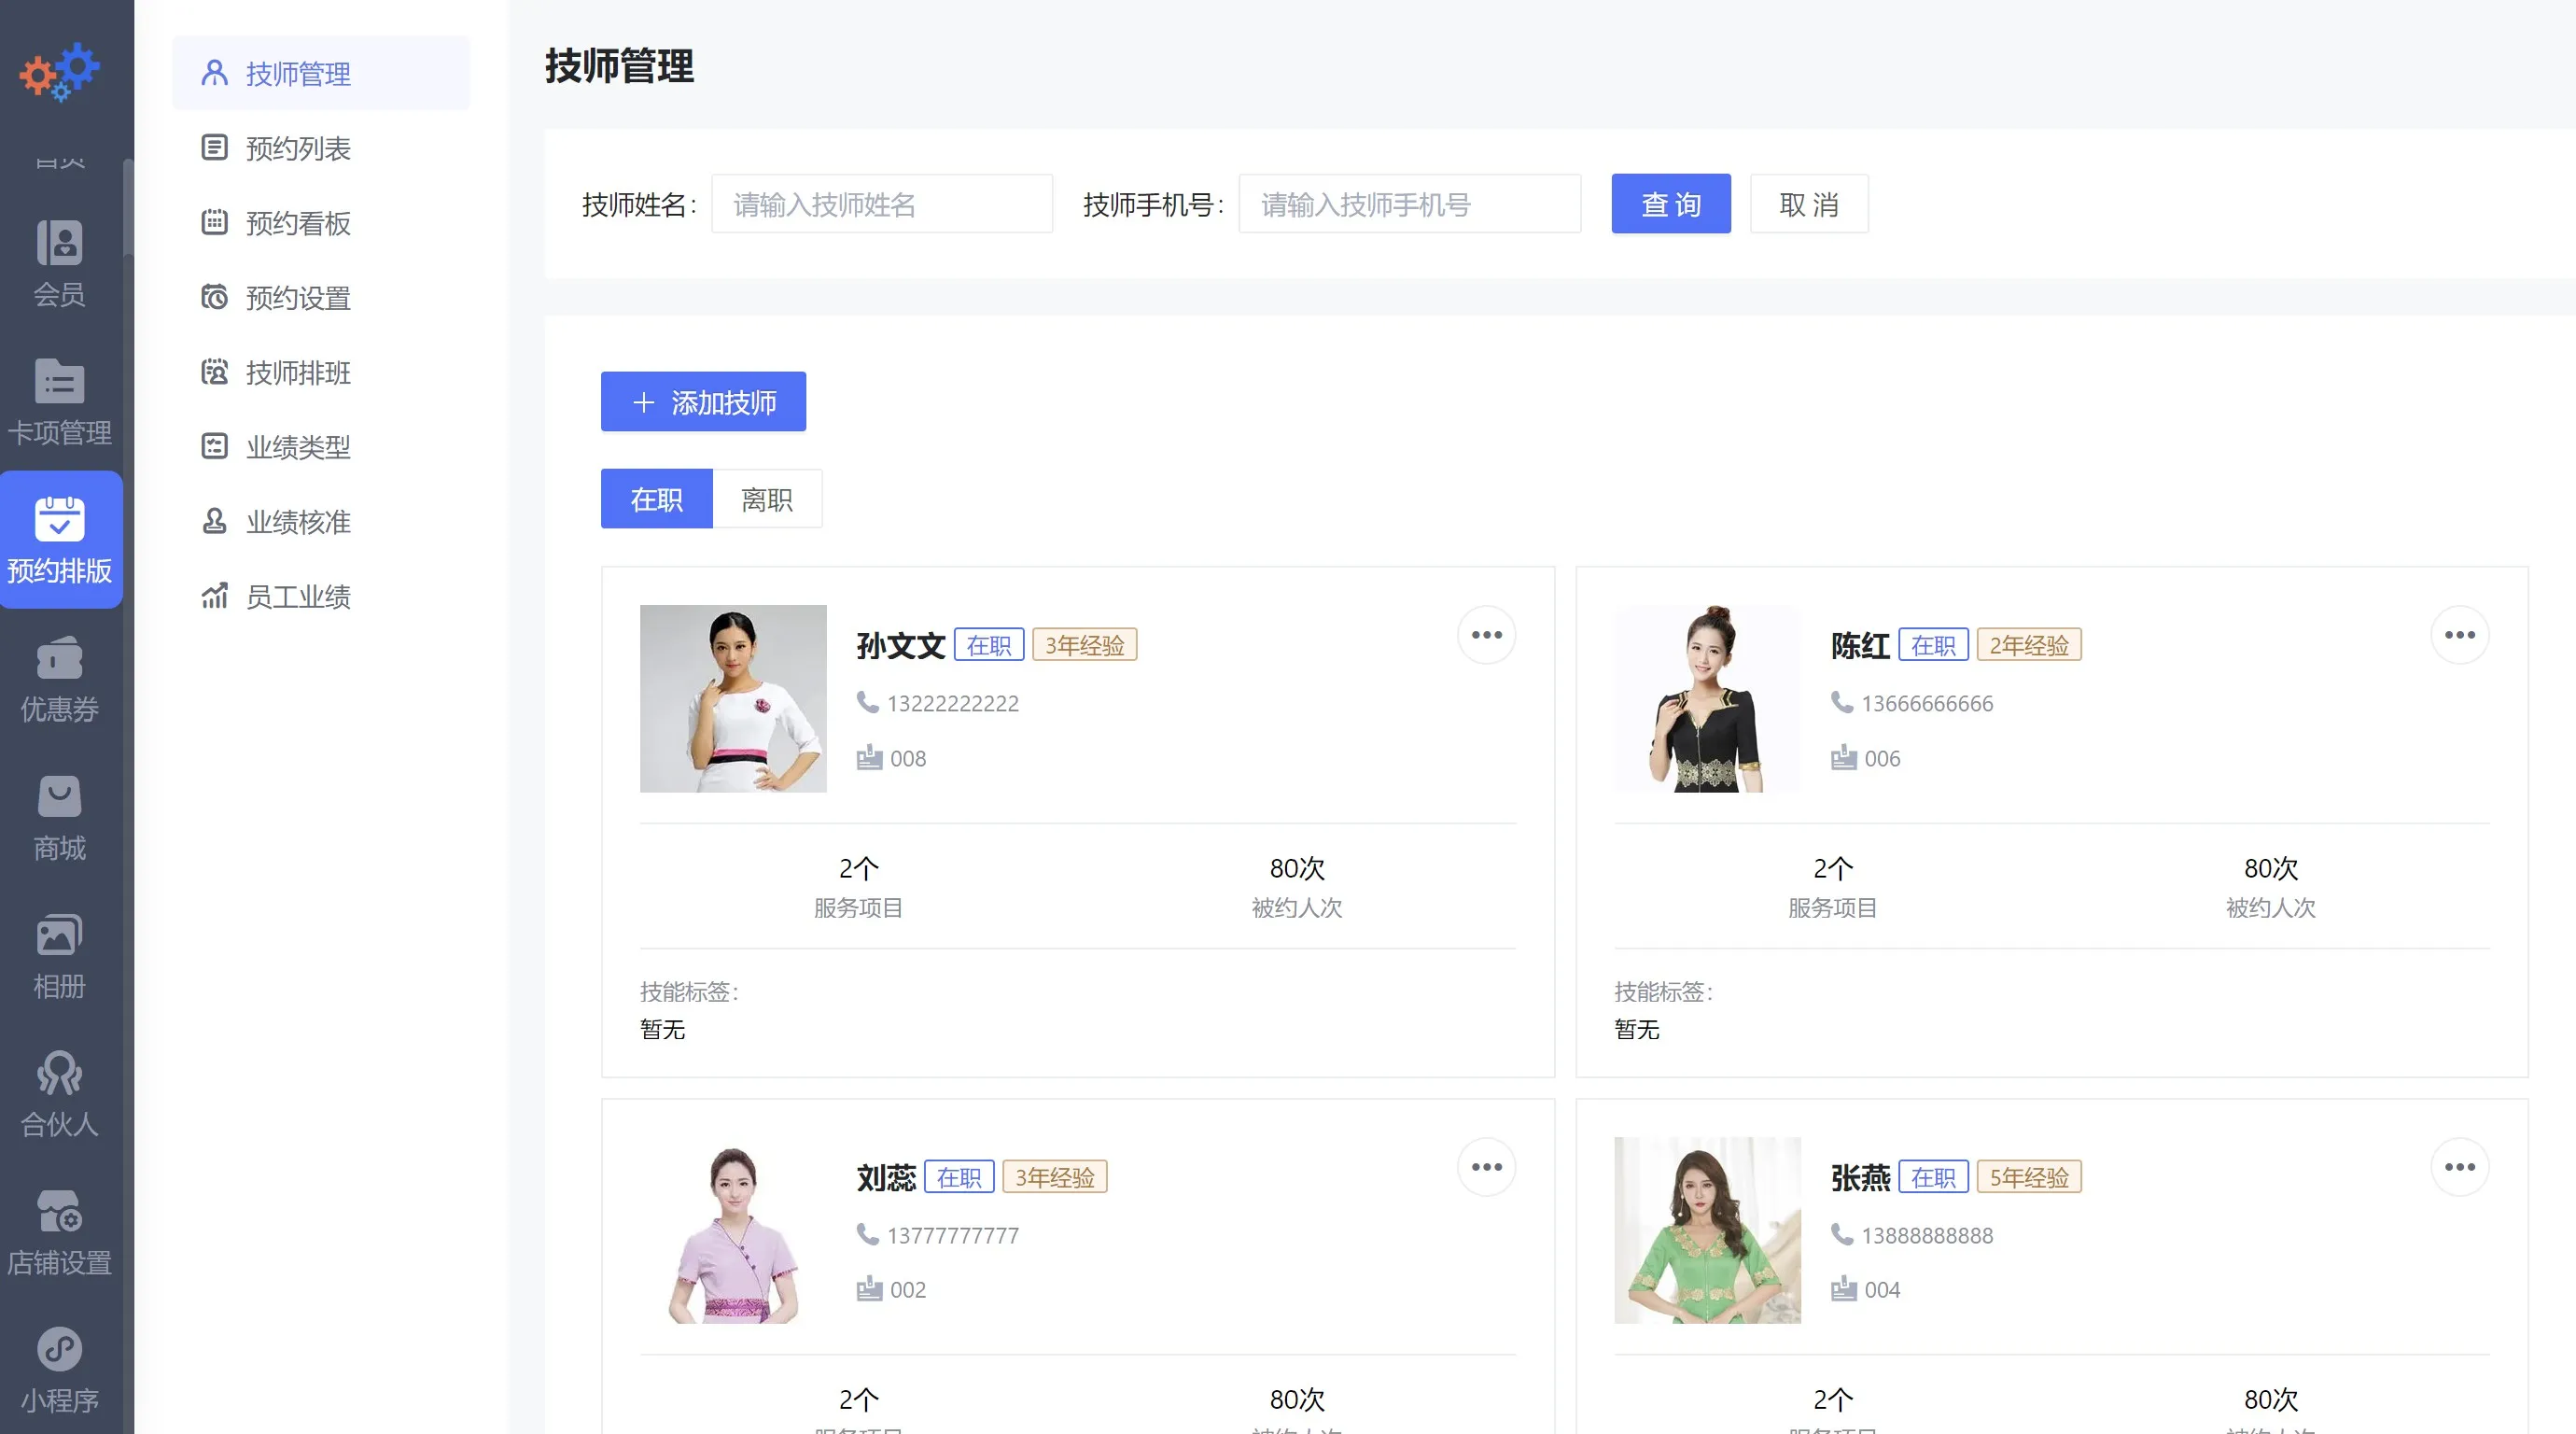Click the 预约列表 list icon
The height and width of the screenshot is (1434, 2576).
point(214,148)
